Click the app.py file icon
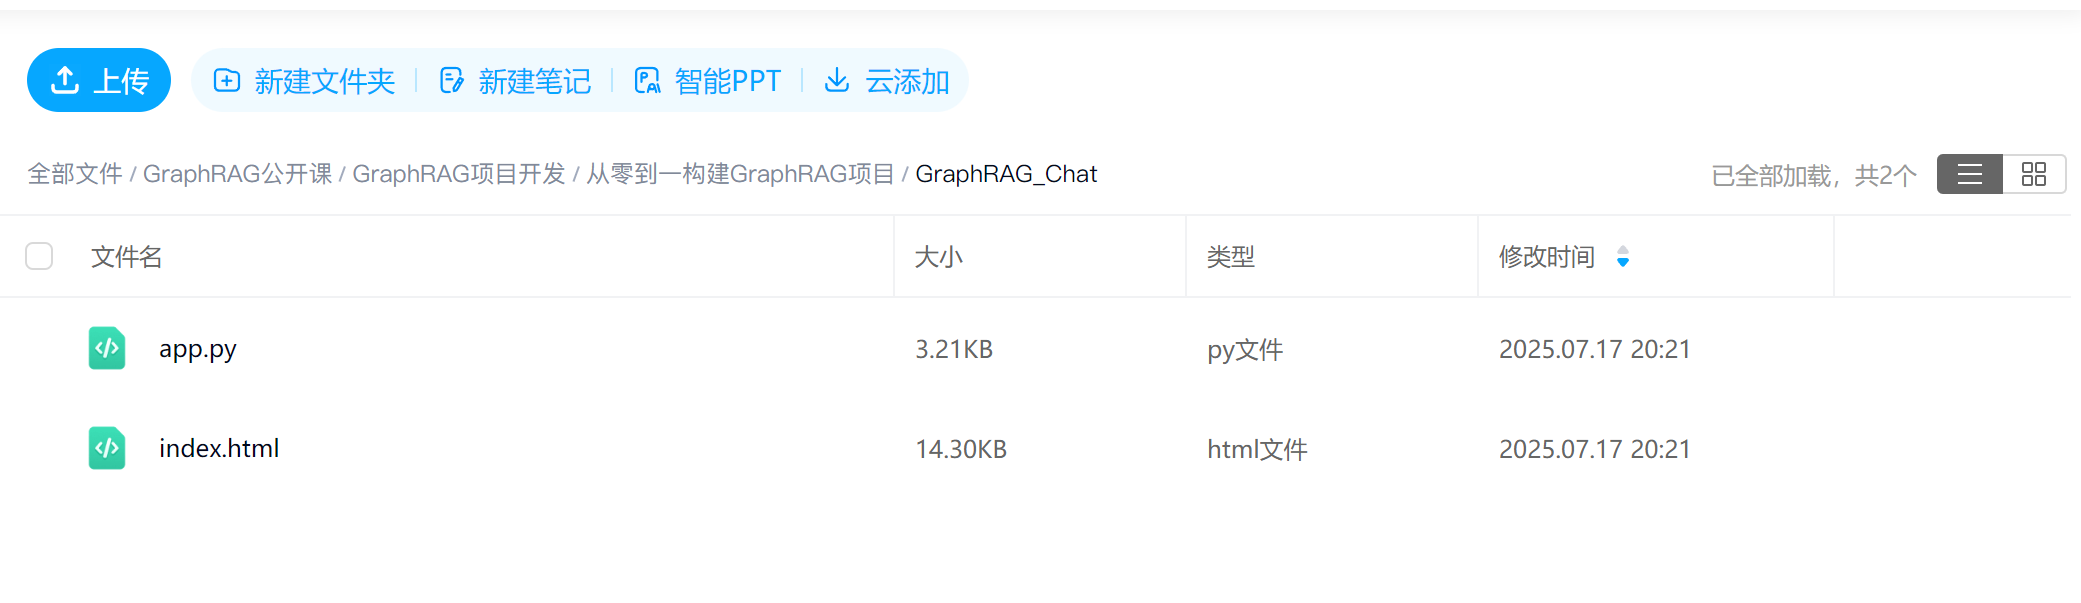 [x=107, y=348]
